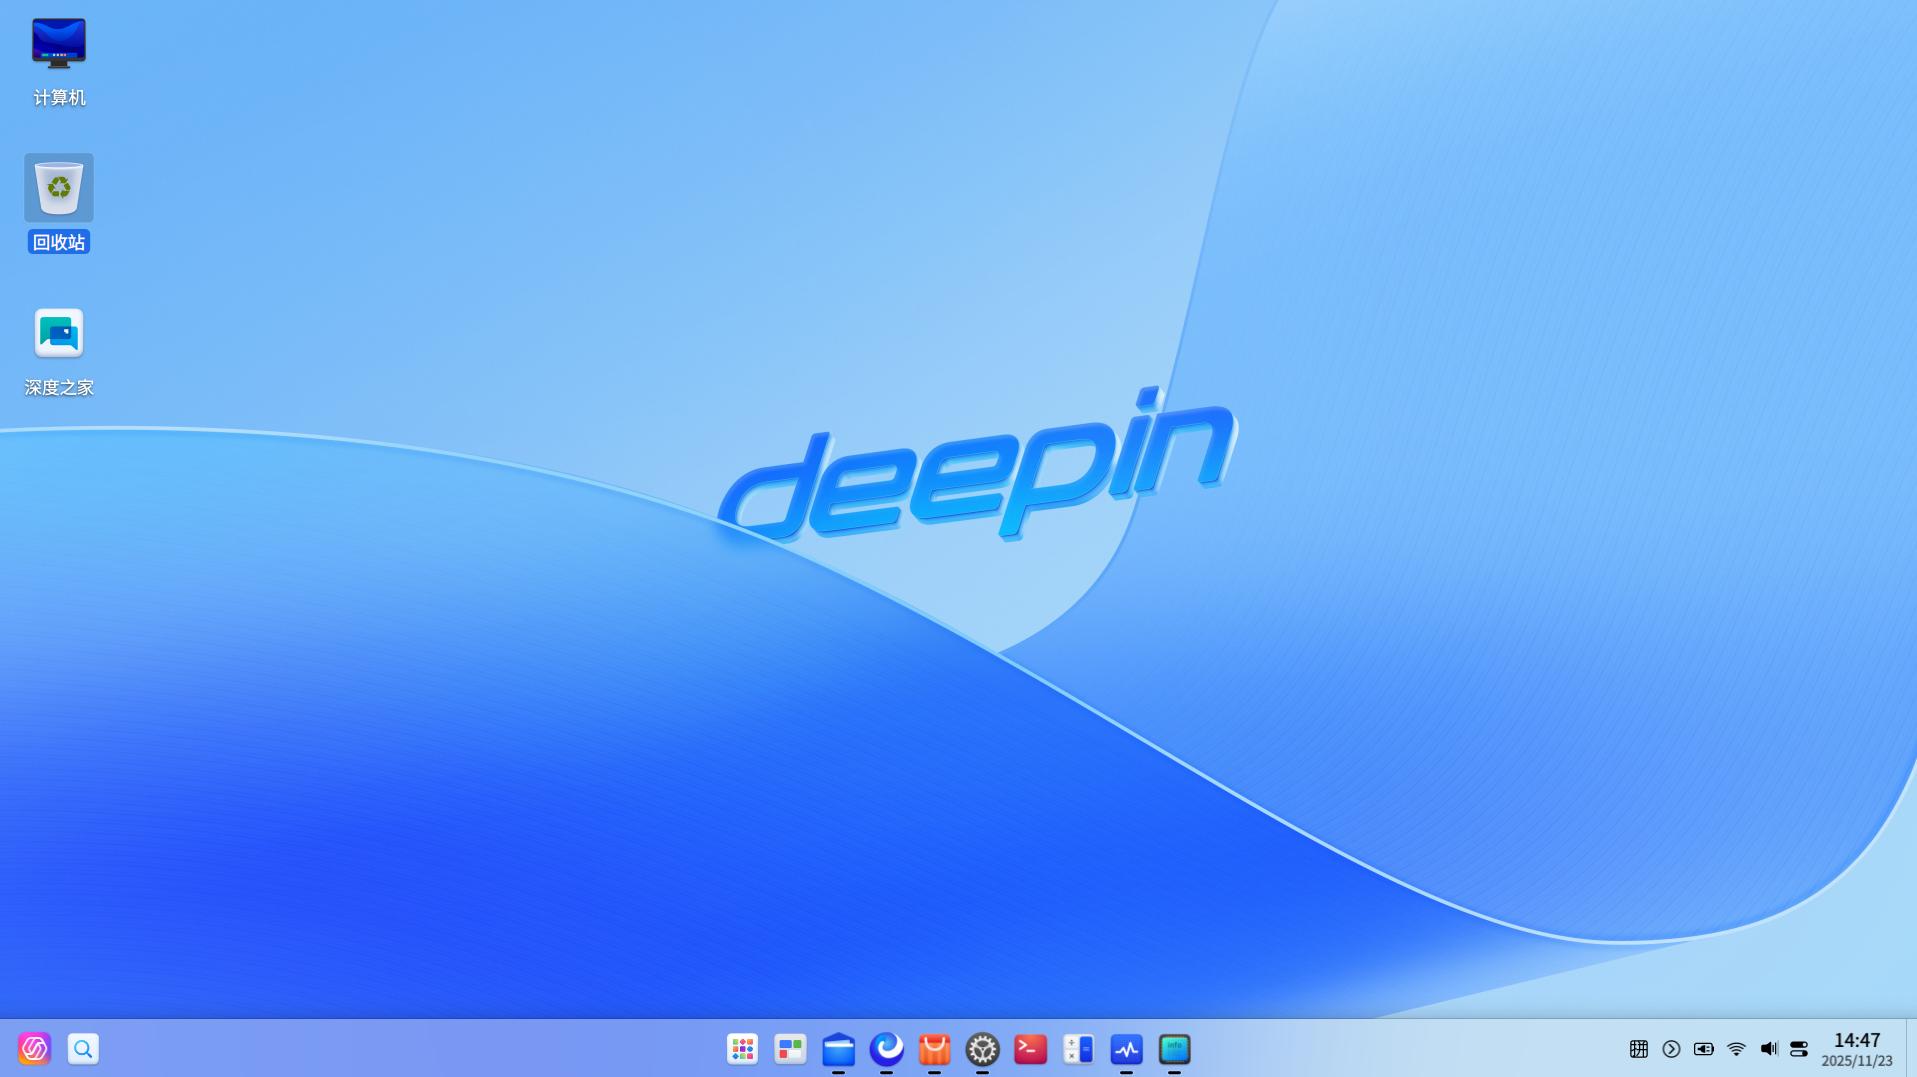
Task: Select the 回收站 trash icon
Action: [x=59, y=188]
